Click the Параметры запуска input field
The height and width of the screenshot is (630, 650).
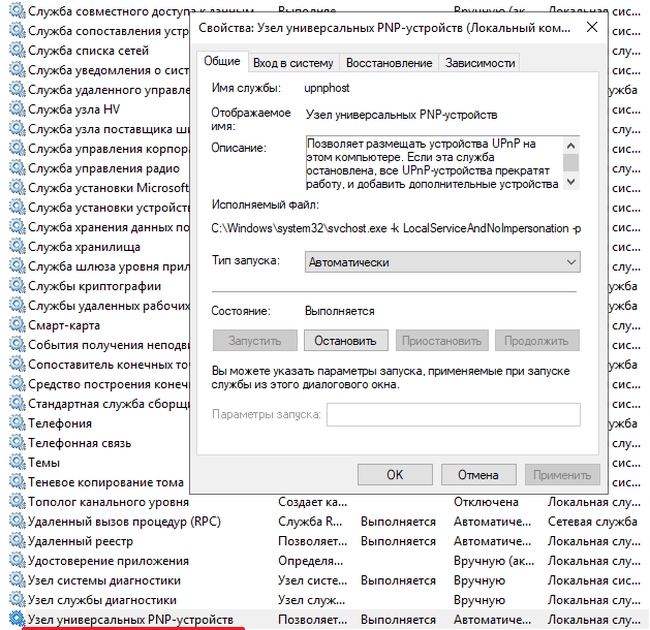(453, 414)
